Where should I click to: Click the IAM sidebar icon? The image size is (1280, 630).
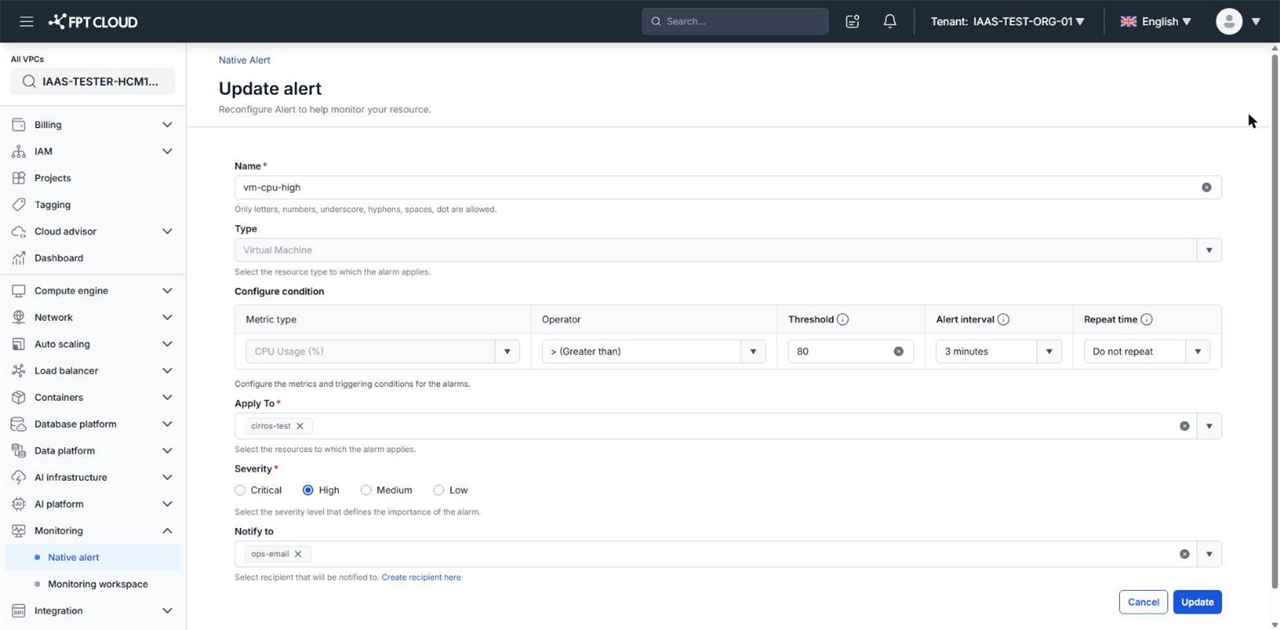pyautogui.click(x=18, y=151)
